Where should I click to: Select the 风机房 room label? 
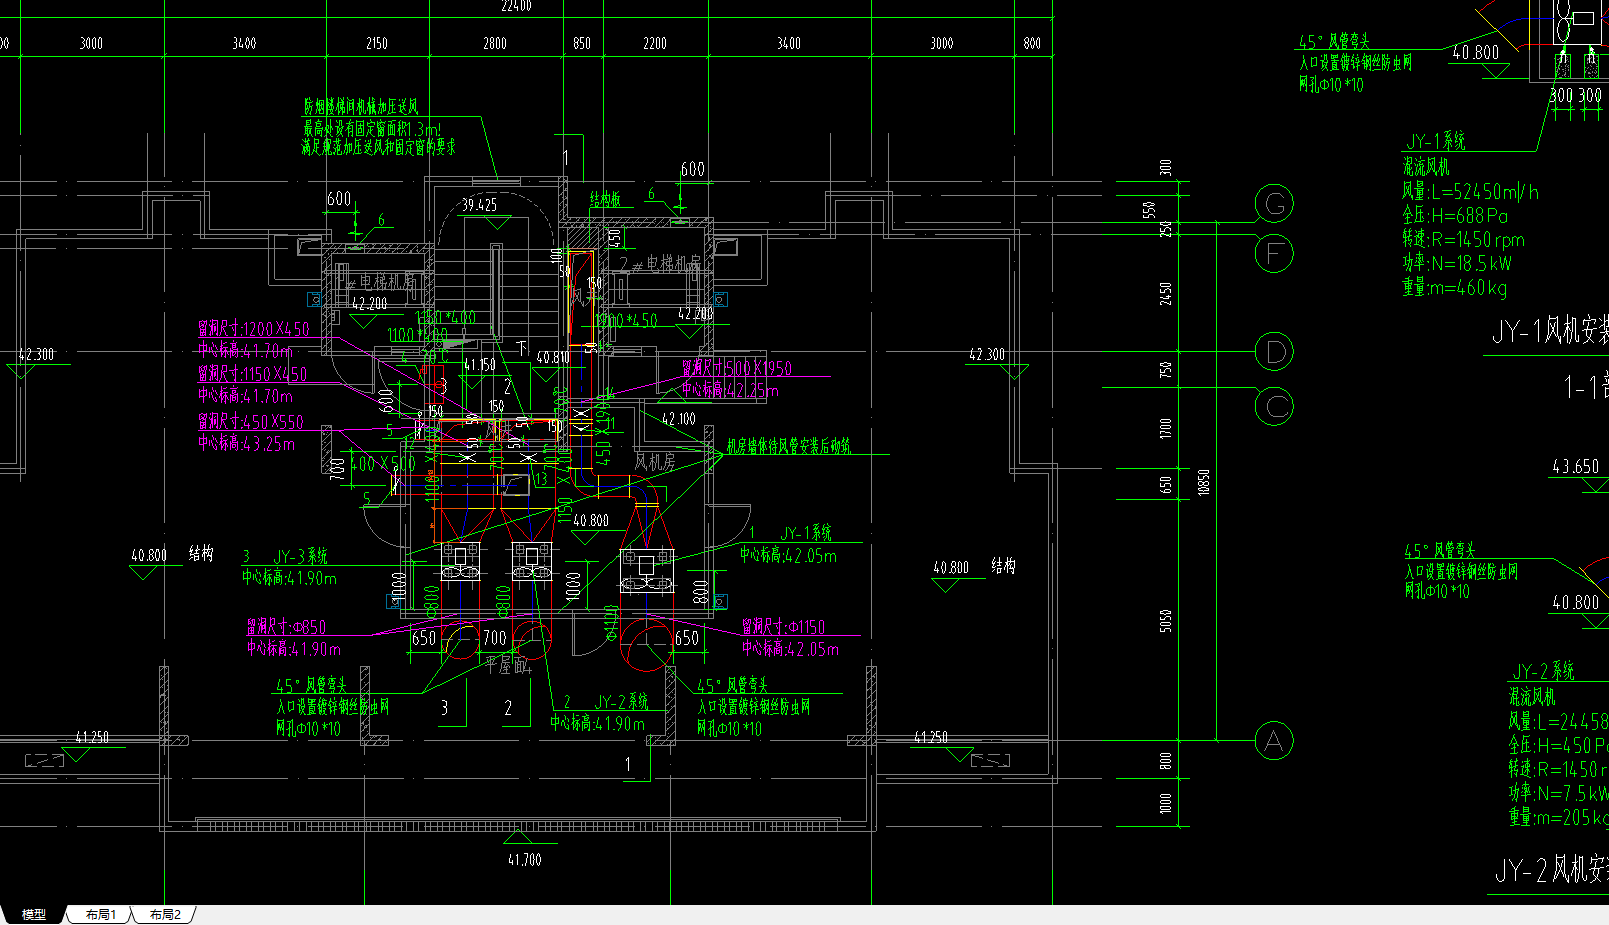pos(655,462)
